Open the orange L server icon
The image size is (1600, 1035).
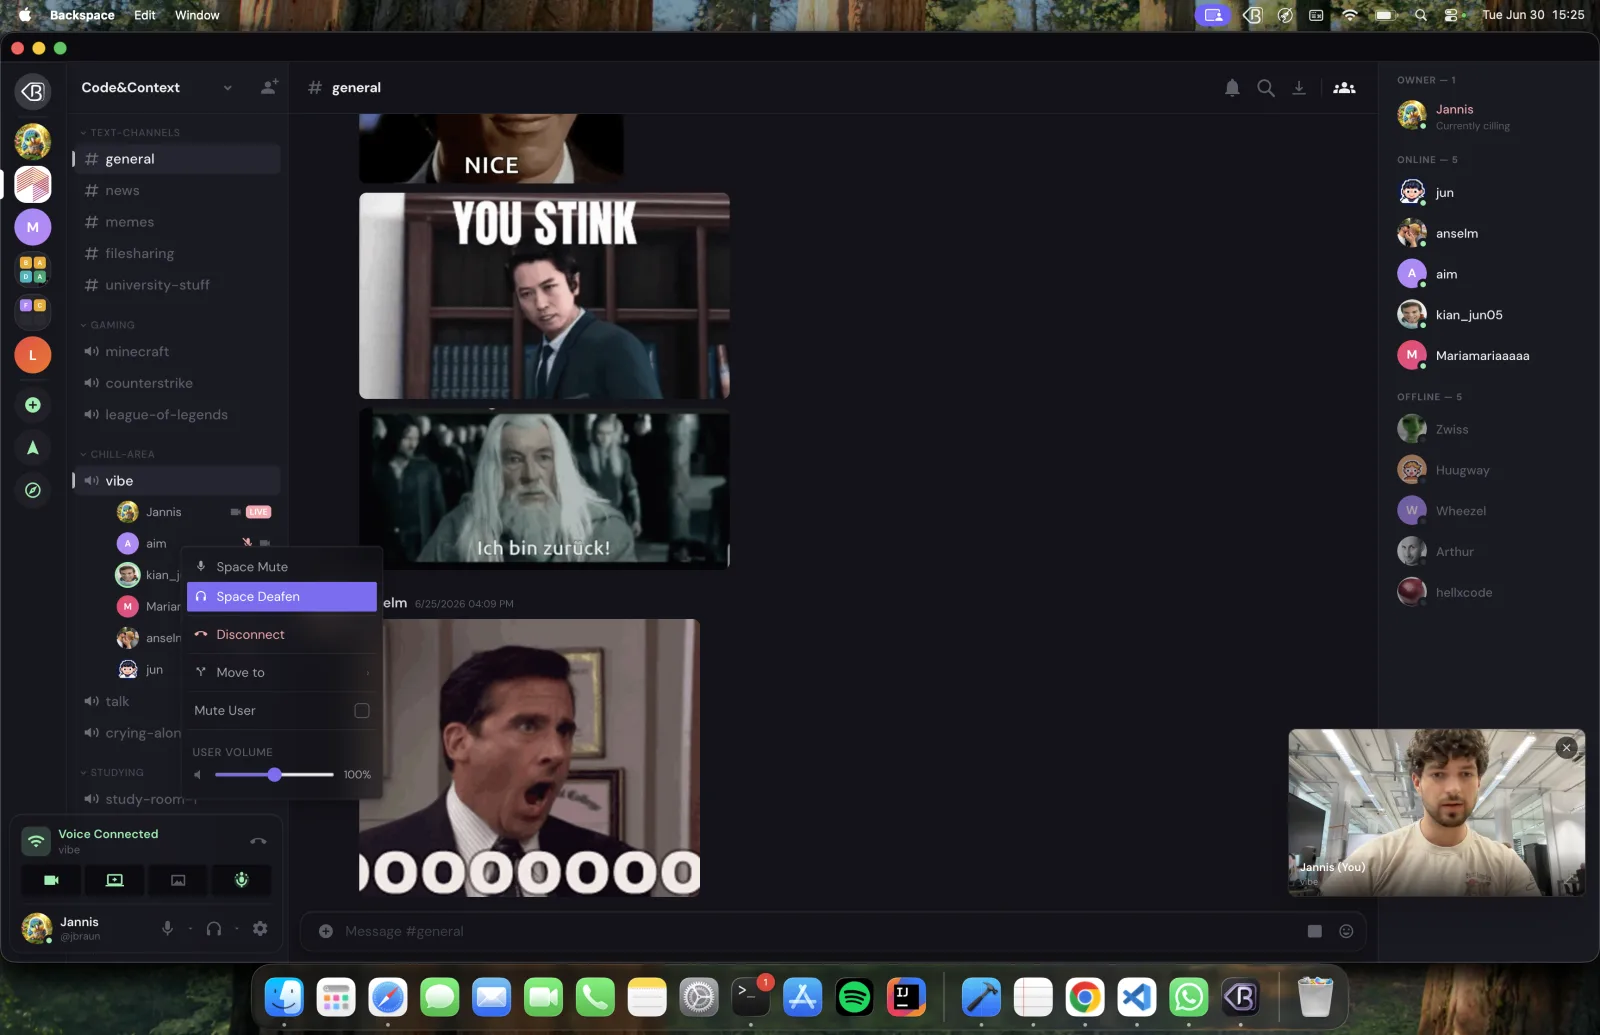coord(33,355)
